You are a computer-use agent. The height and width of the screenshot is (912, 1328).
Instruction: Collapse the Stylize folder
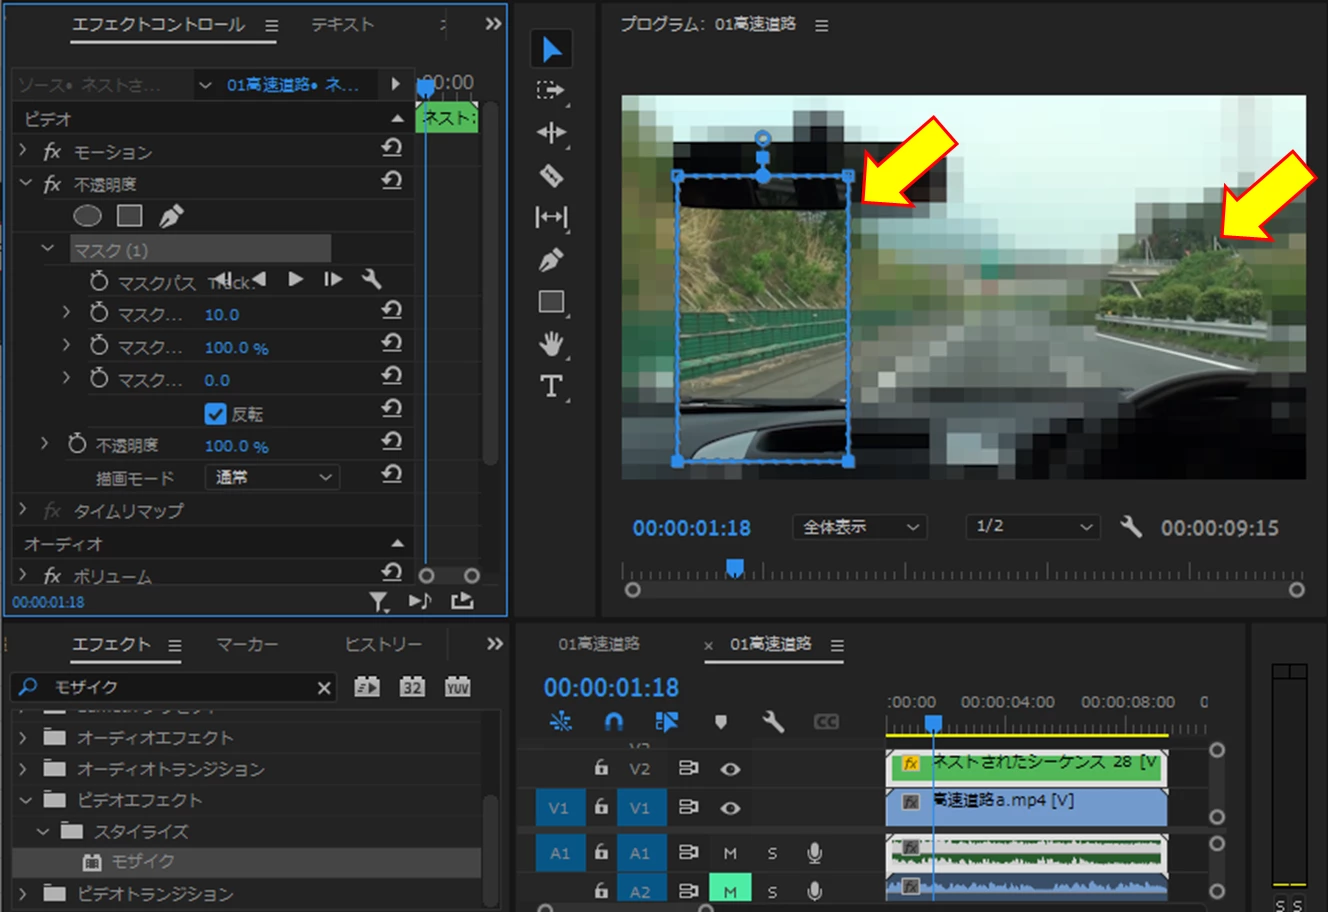click(x=43, y=831)
